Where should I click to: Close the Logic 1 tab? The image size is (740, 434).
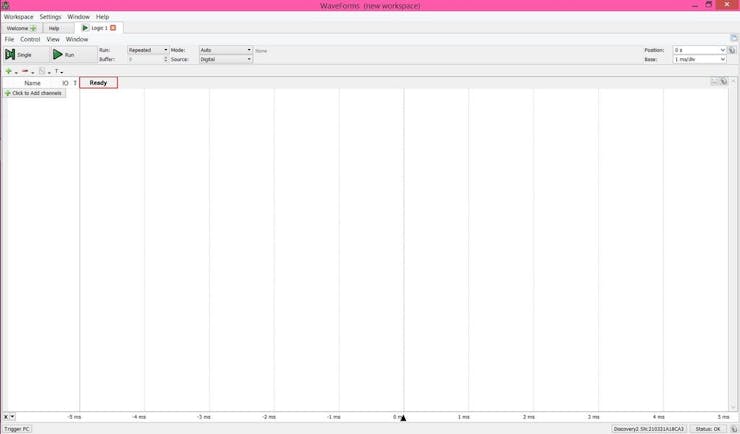click(113, 28)
